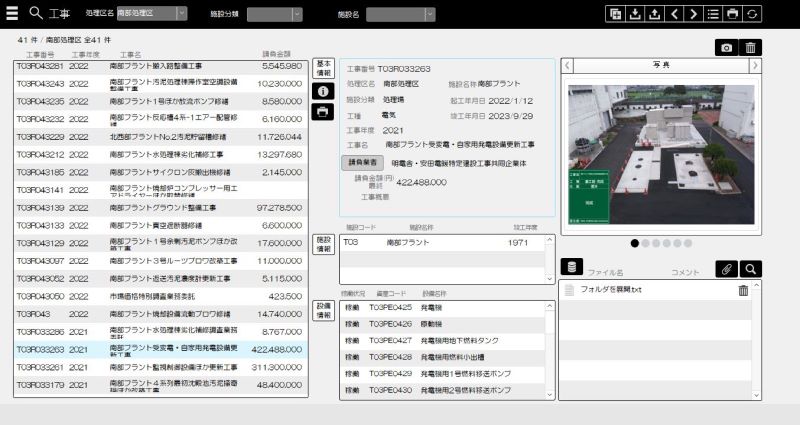The width and height of the screenshot is (800, 425).
Task: Click the 工事番号 column header
Action: (40, 54)
